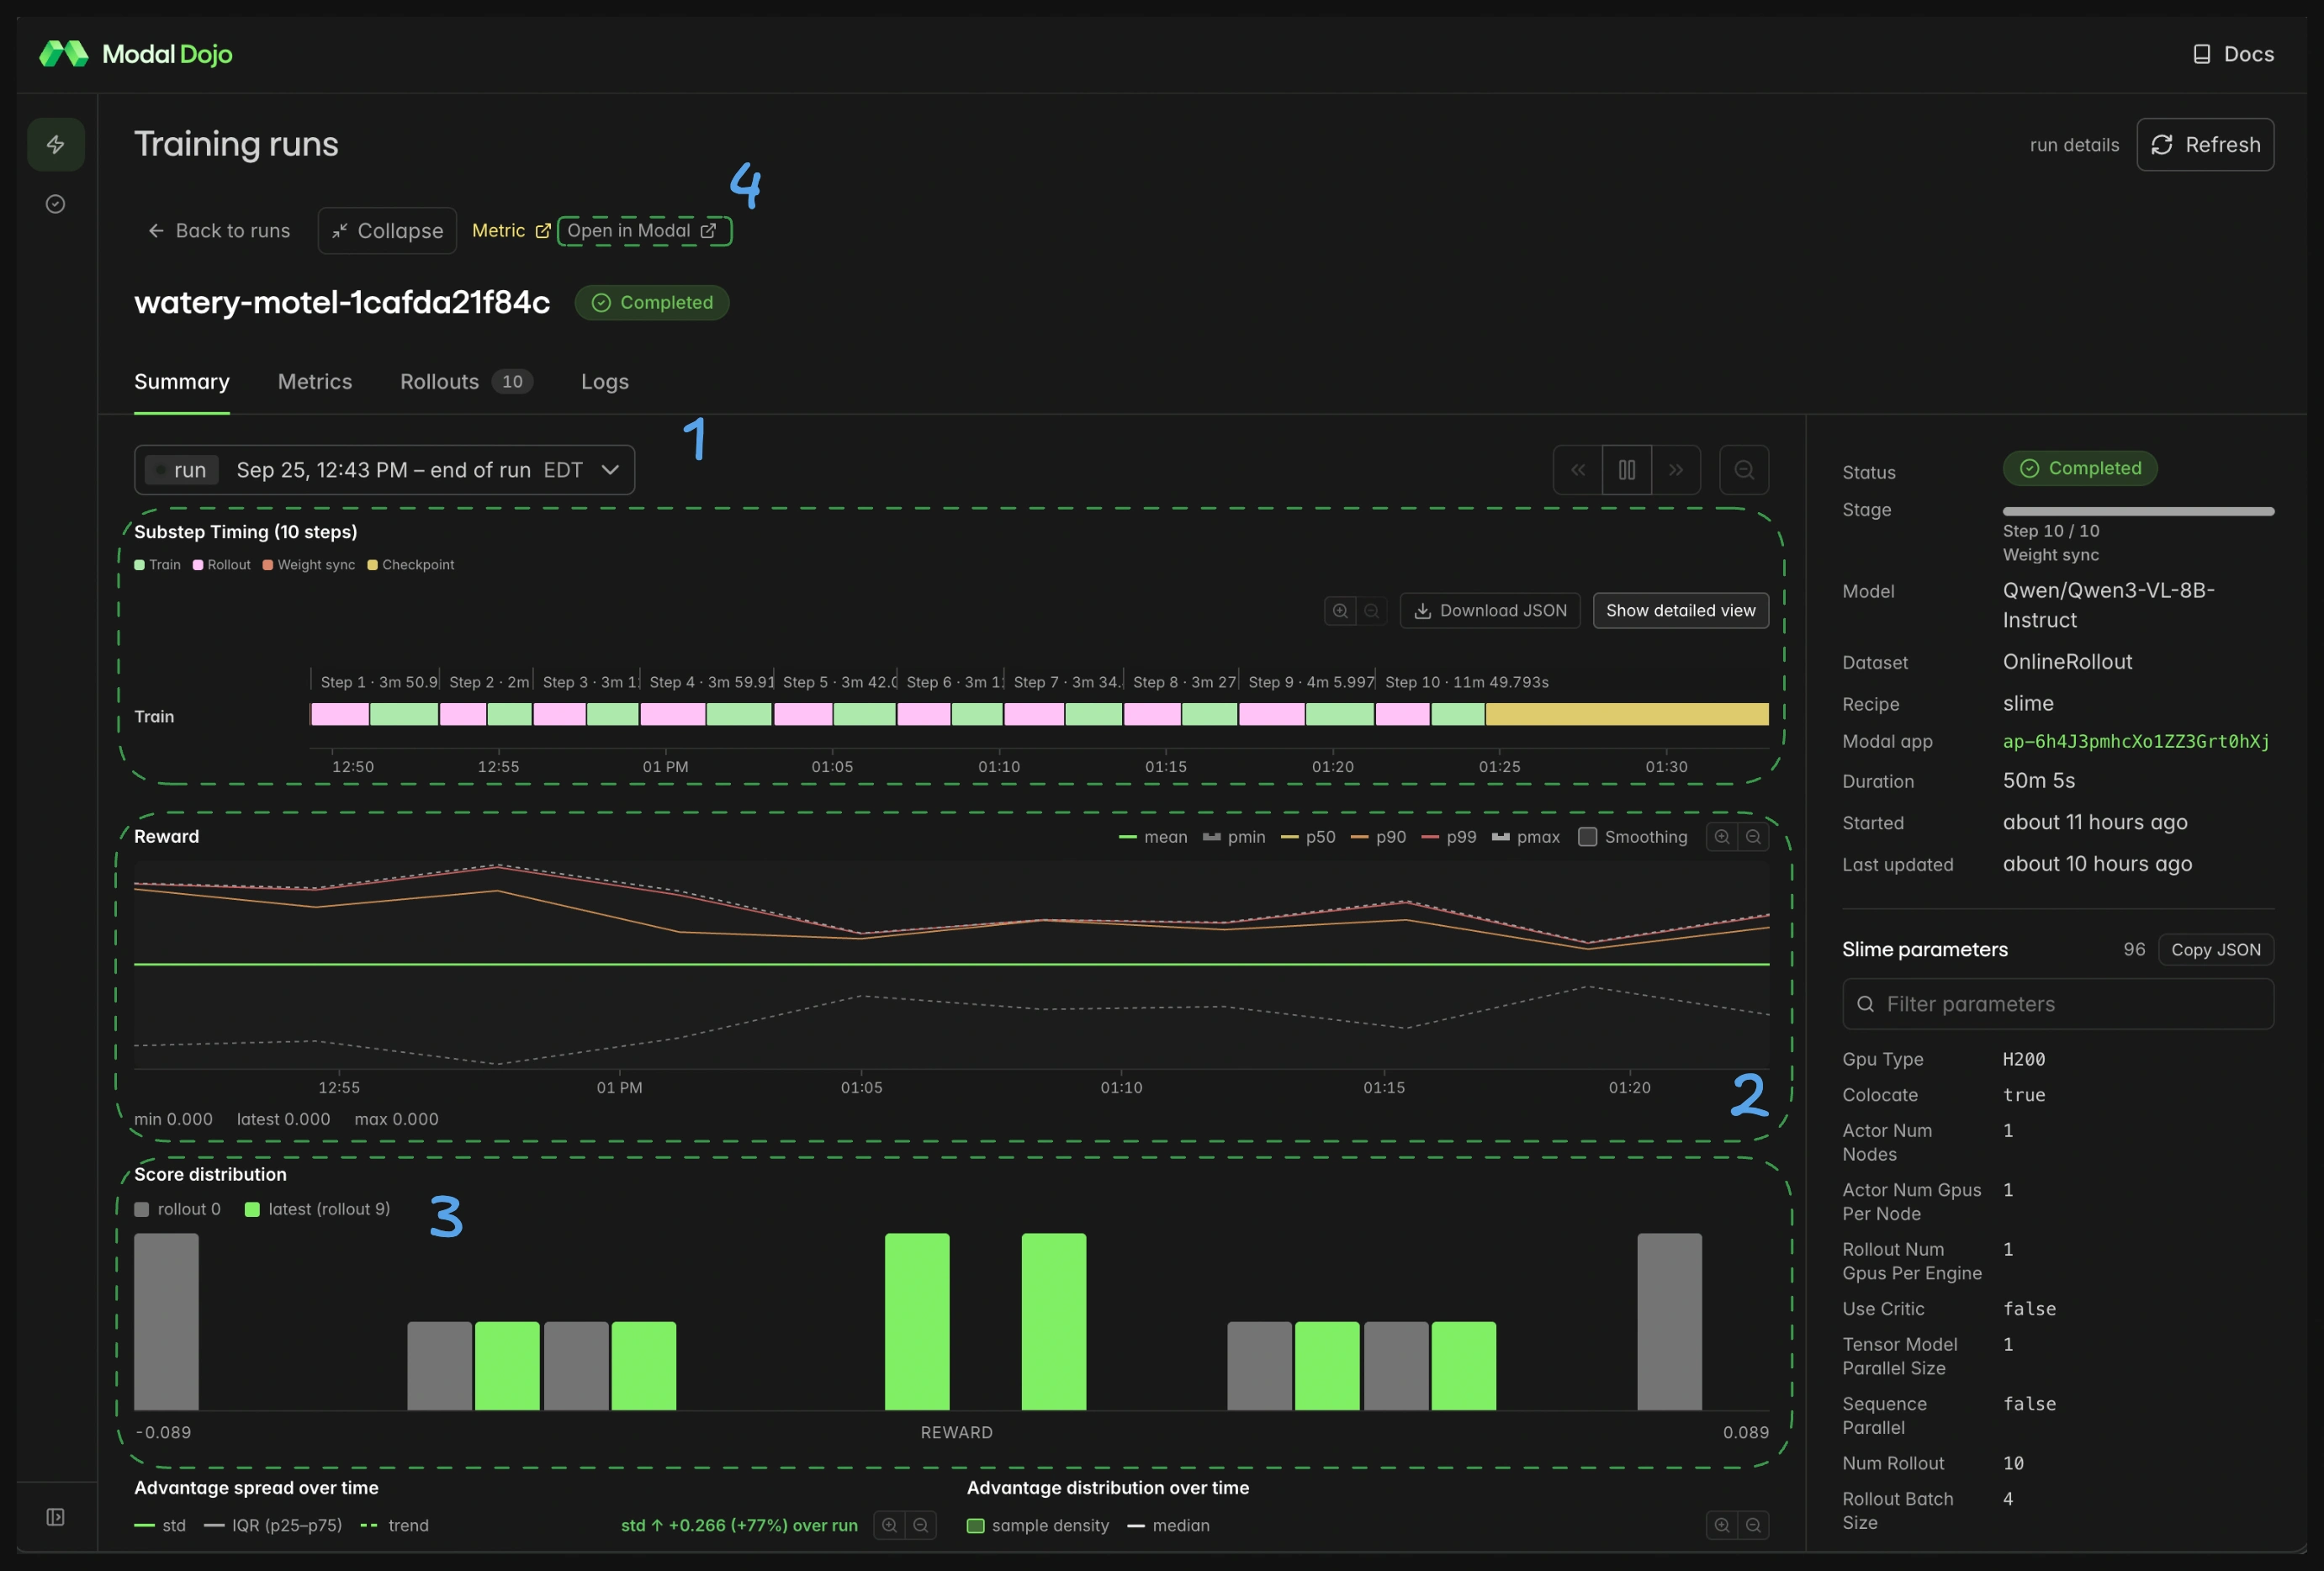The height and width of the screenshot is (1571, 2324).
Task: Open the run time range dropdown
Action: (384, 470)
